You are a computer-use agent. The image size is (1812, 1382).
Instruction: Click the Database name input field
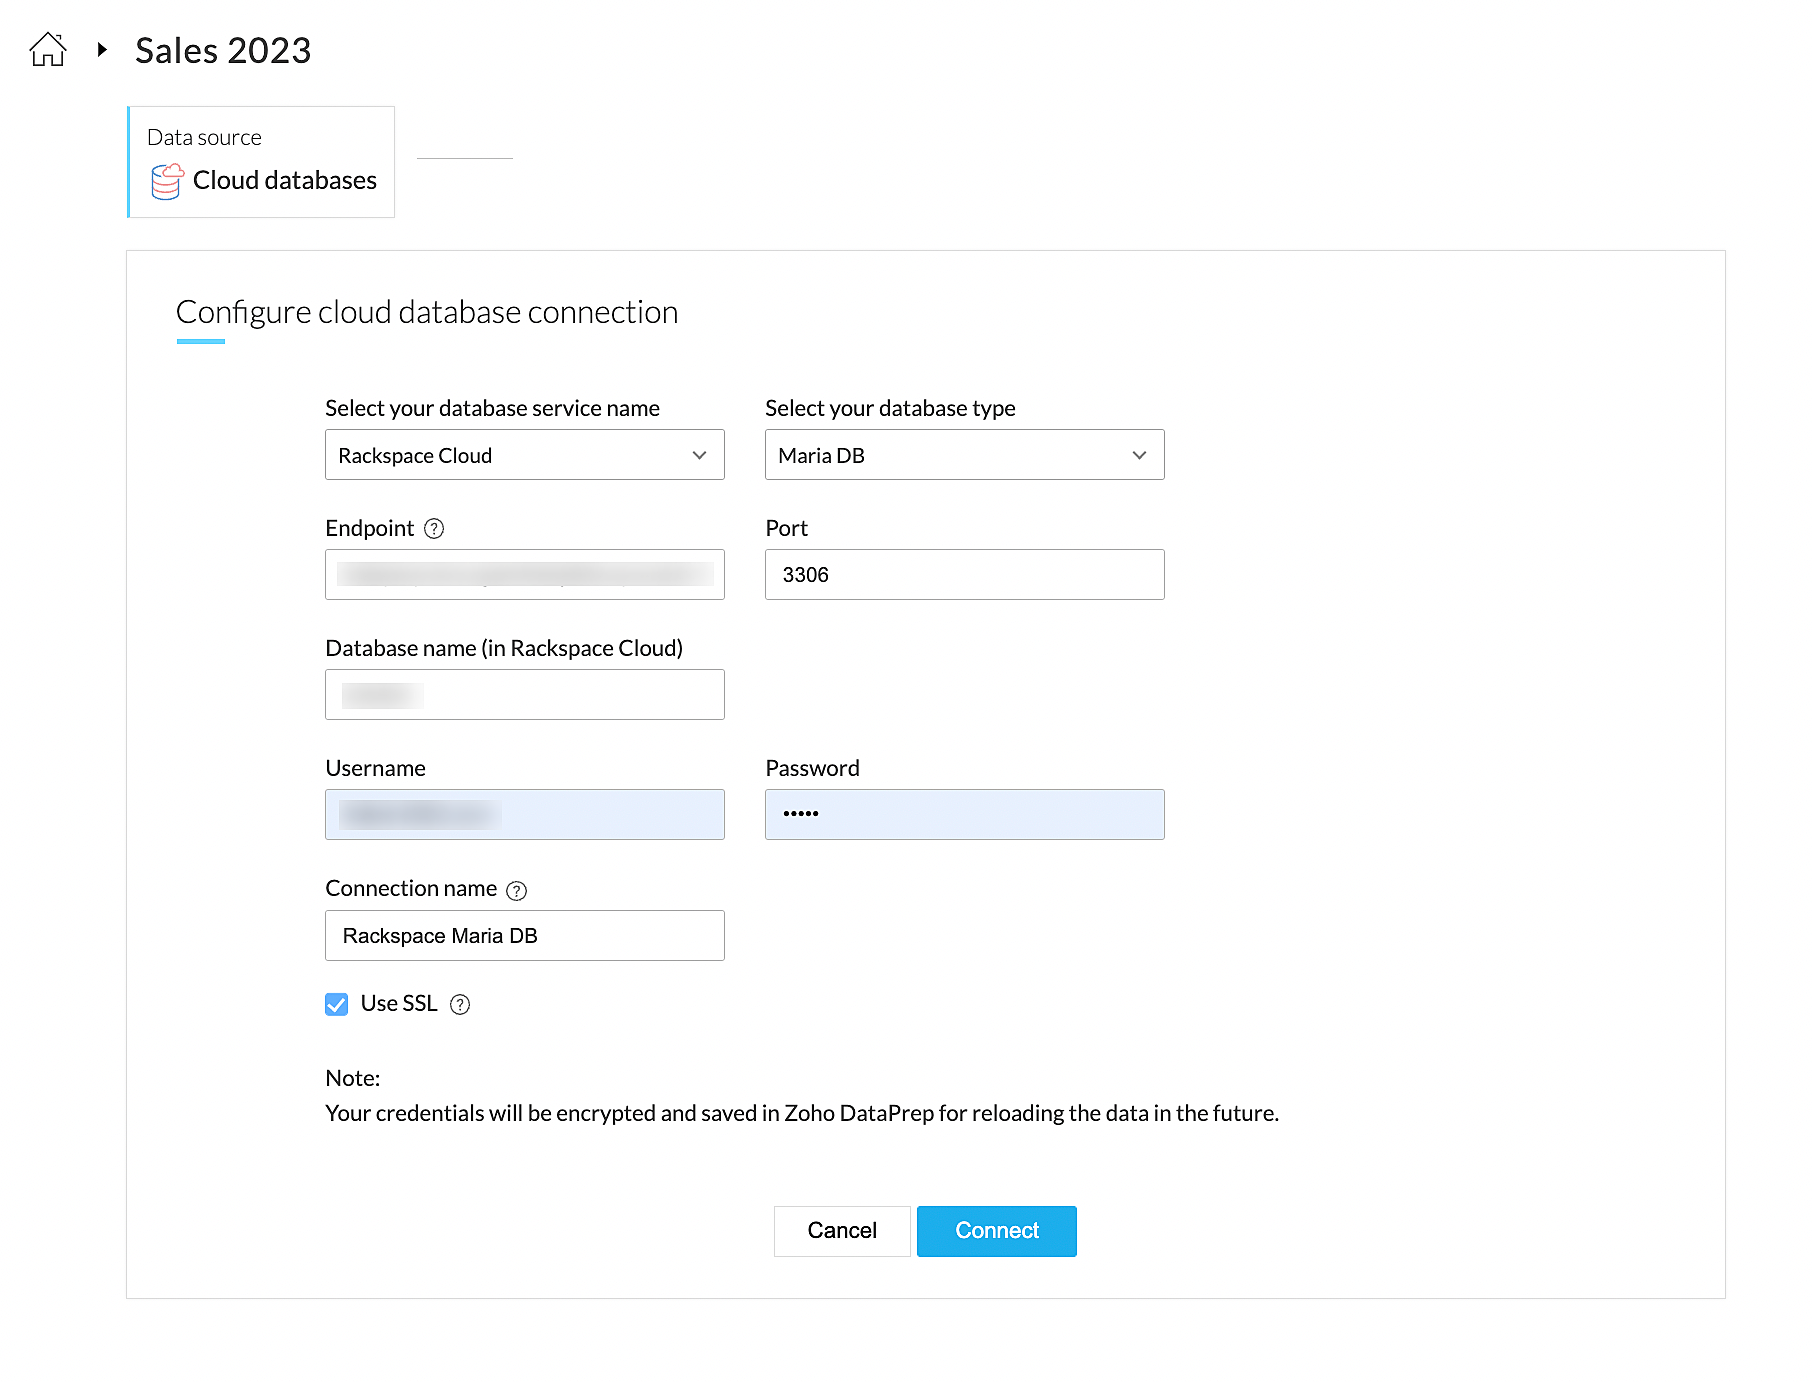click(x=525, y=695)
